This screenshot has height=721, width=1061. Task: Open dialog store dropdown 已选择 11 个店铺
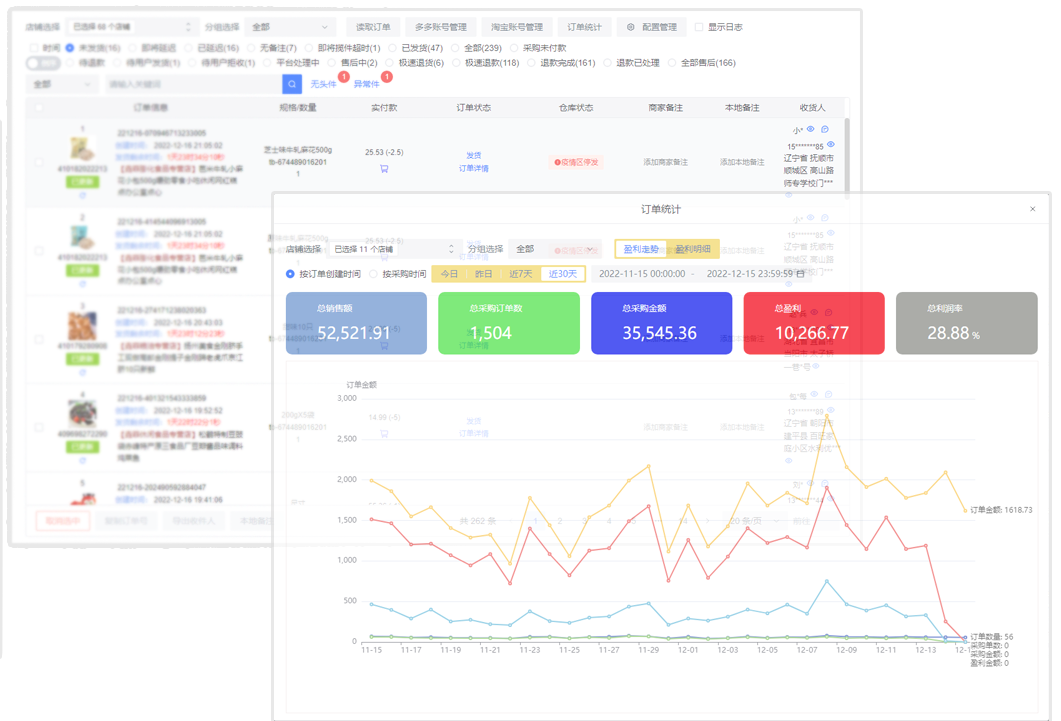394,249
